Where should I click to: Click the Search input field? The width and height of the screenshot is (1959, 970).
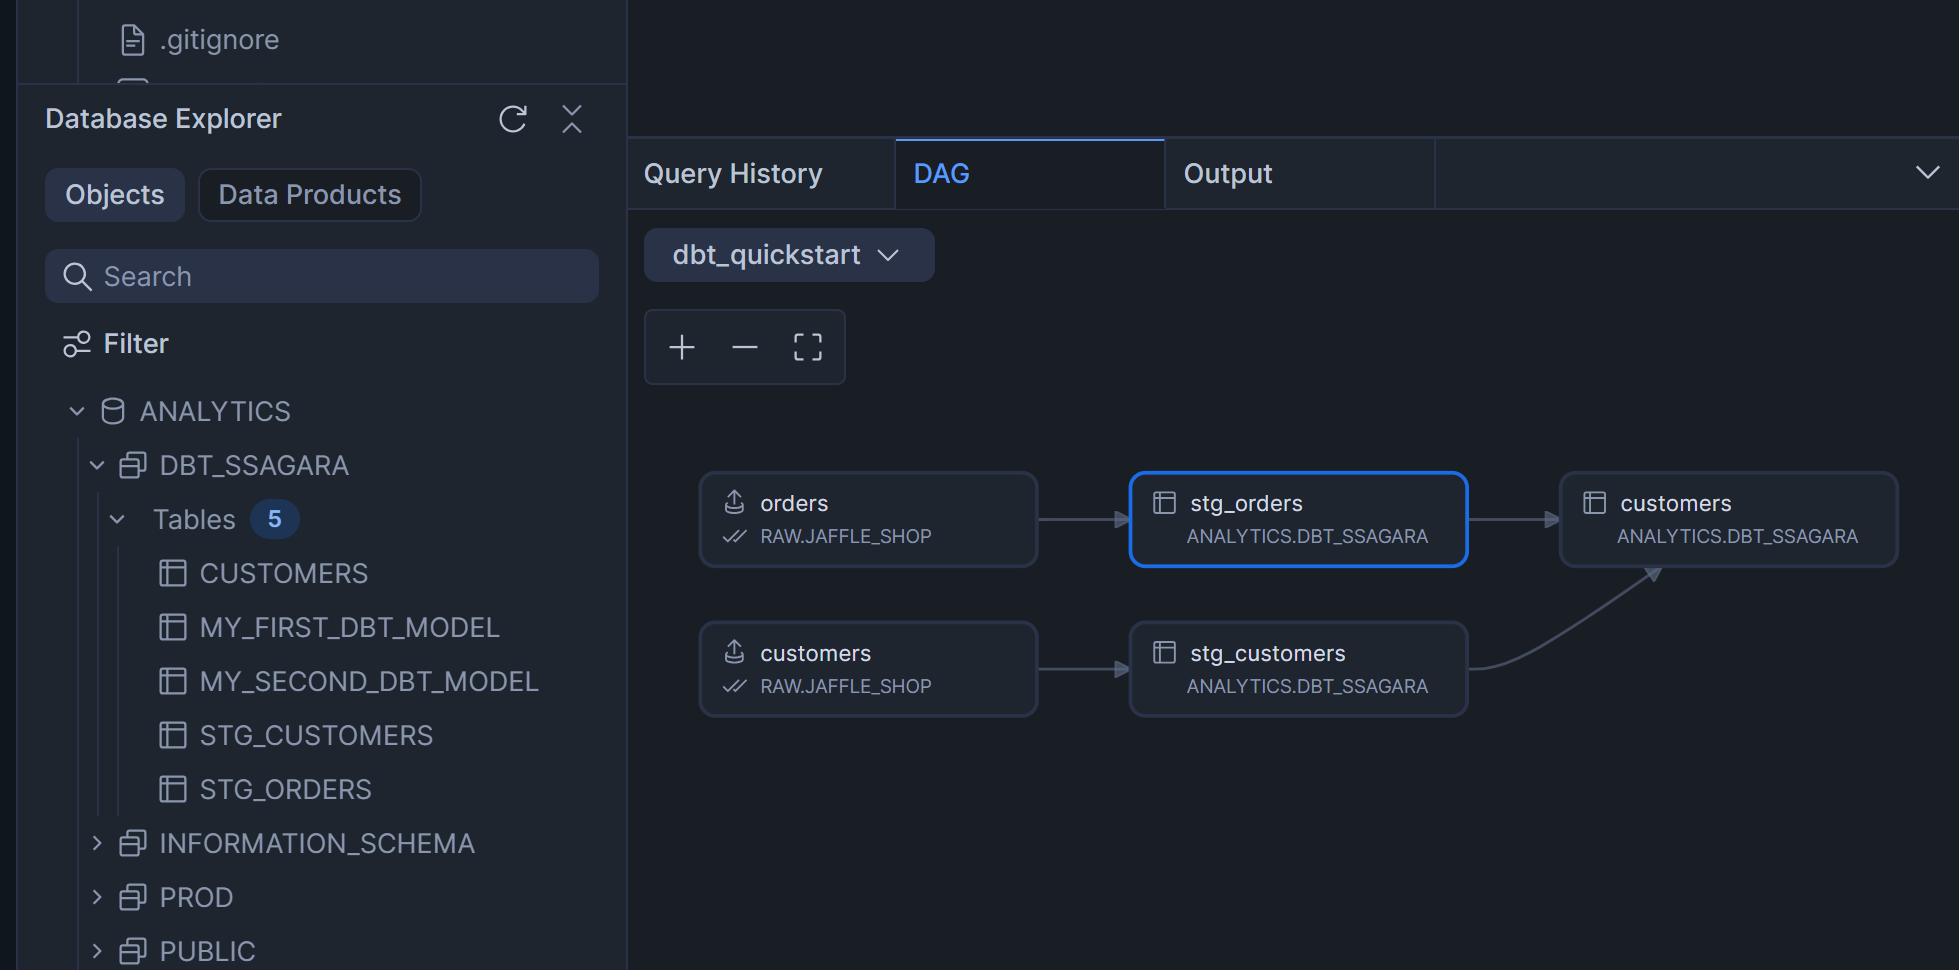[340, 276]
